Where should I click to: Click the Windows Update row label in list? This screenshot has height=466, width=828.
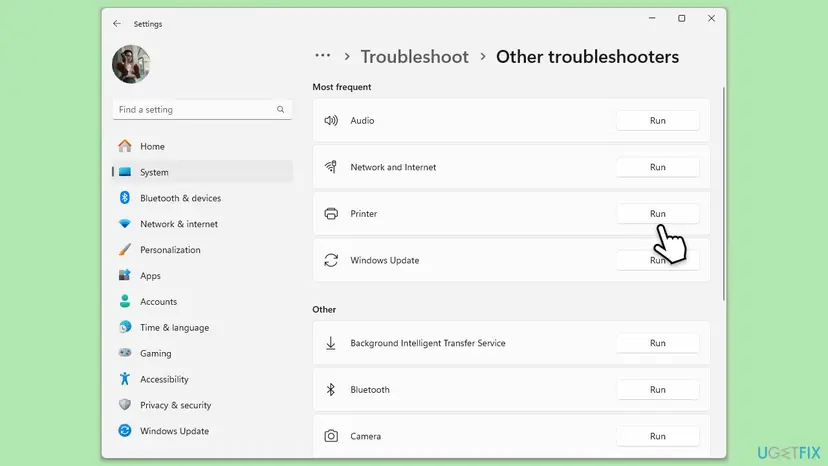pyautogui.click(x=385, y=260)
